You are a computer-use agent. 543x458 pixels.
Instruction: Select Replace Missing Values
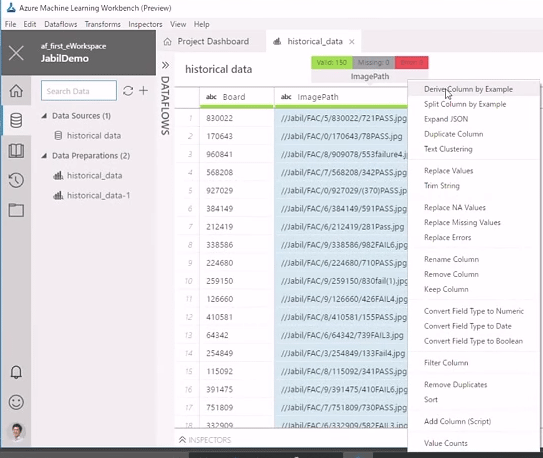[x=462, y=222]
